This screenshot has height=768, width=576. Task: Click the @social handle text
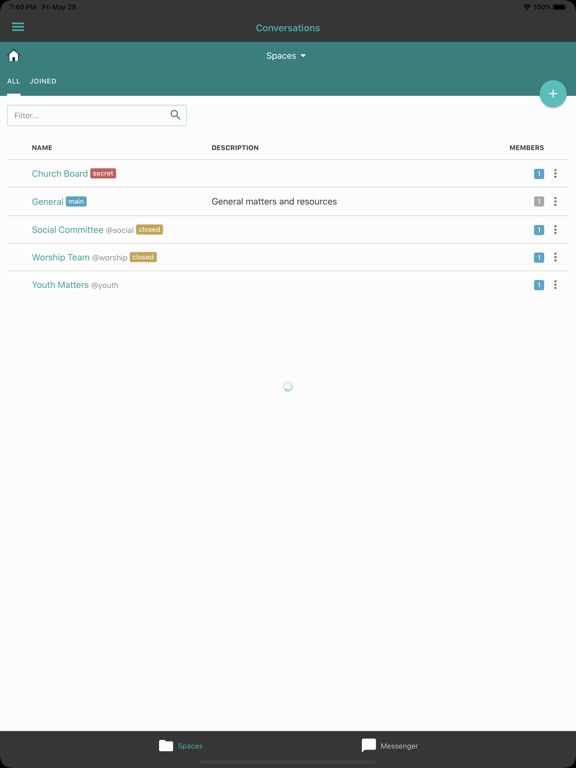point(120,230)
